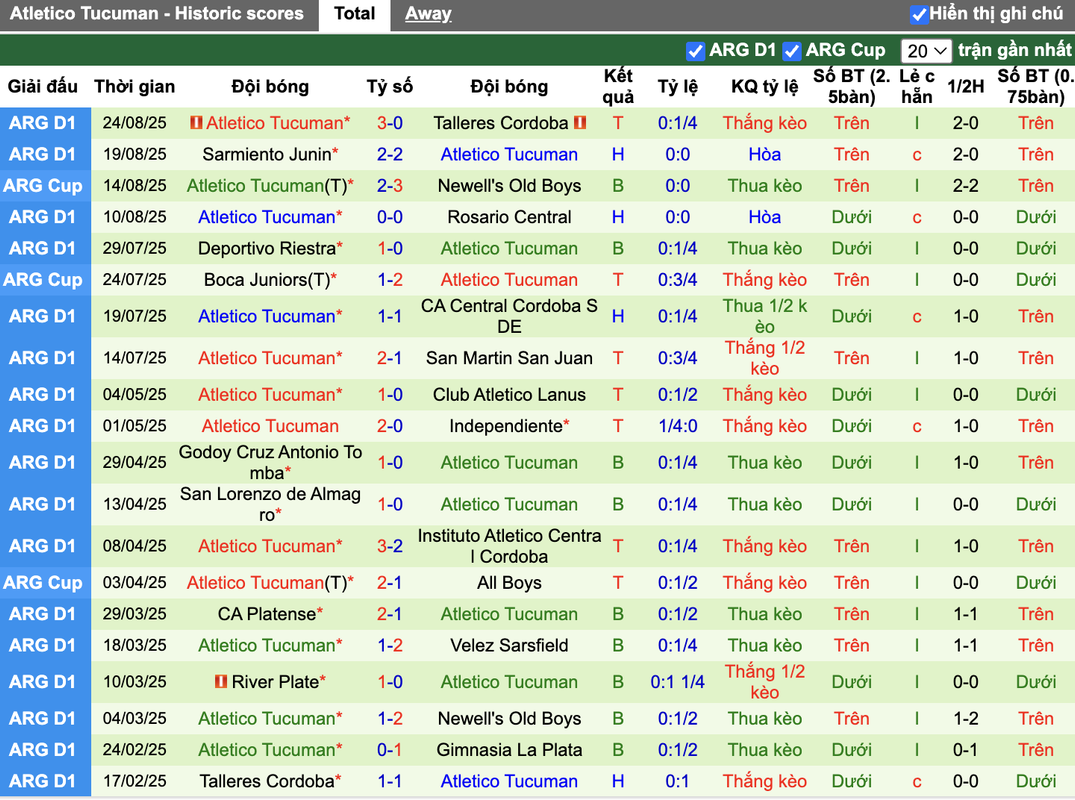Viewport: 1075px width, 800px height.
Task: Click the Atletico Tucuman - Historic scores title
Action: 156,14
